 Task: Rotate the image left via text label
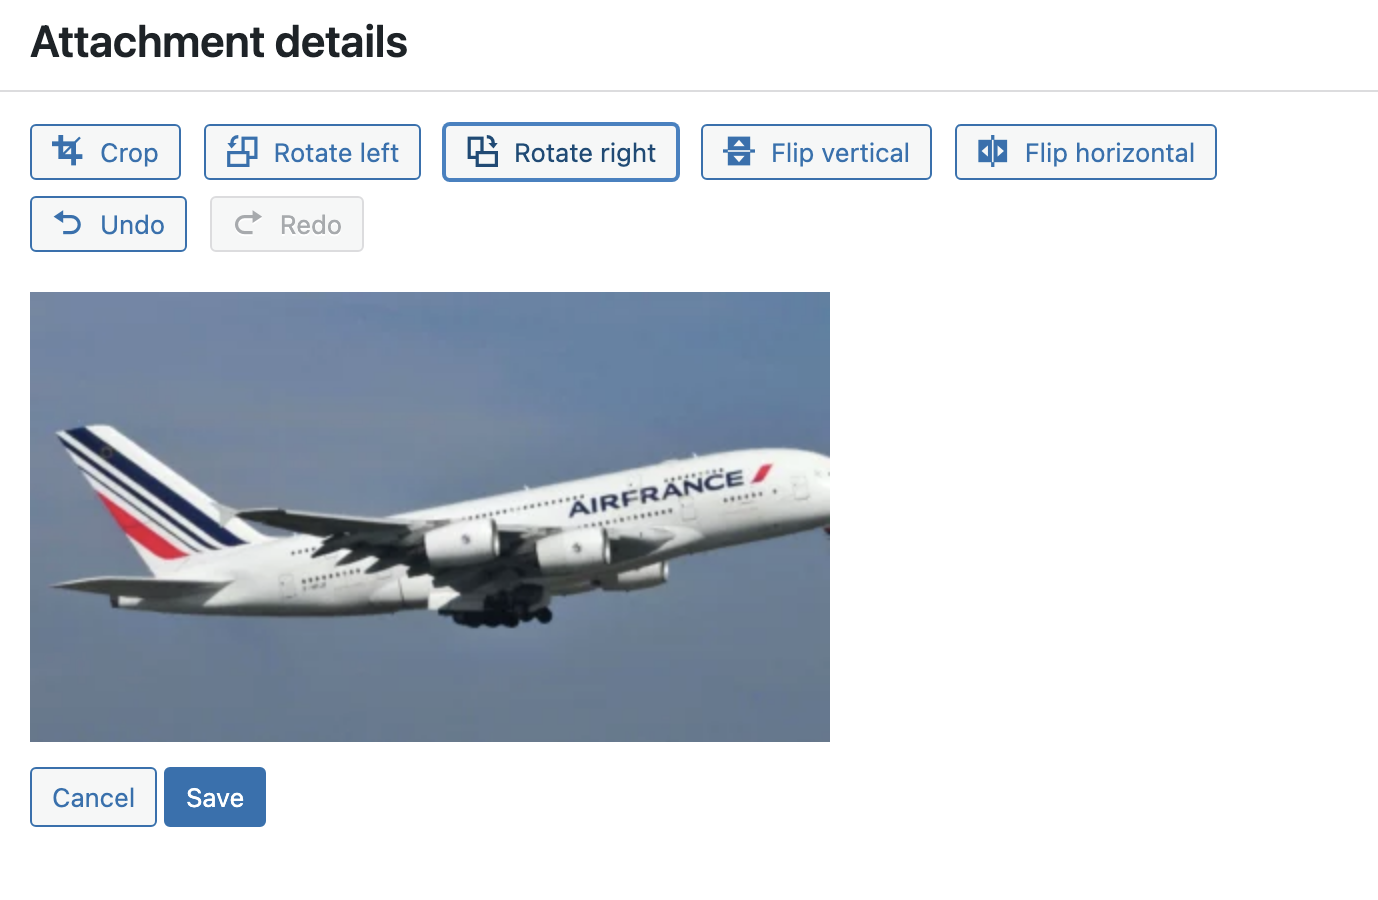click(336, 153)
